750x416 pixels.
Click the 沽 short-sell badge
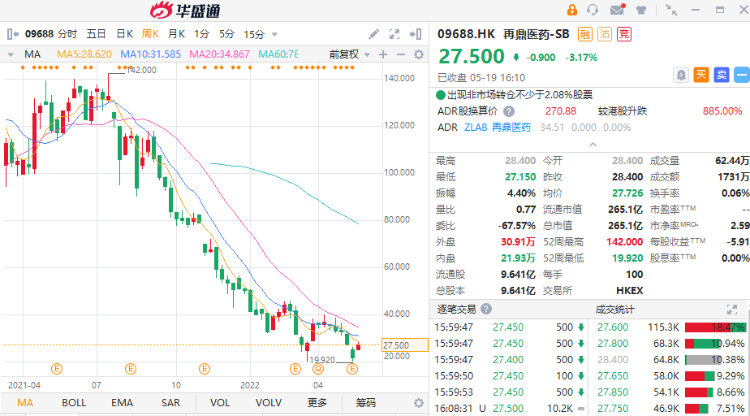(x=605, y=34)
